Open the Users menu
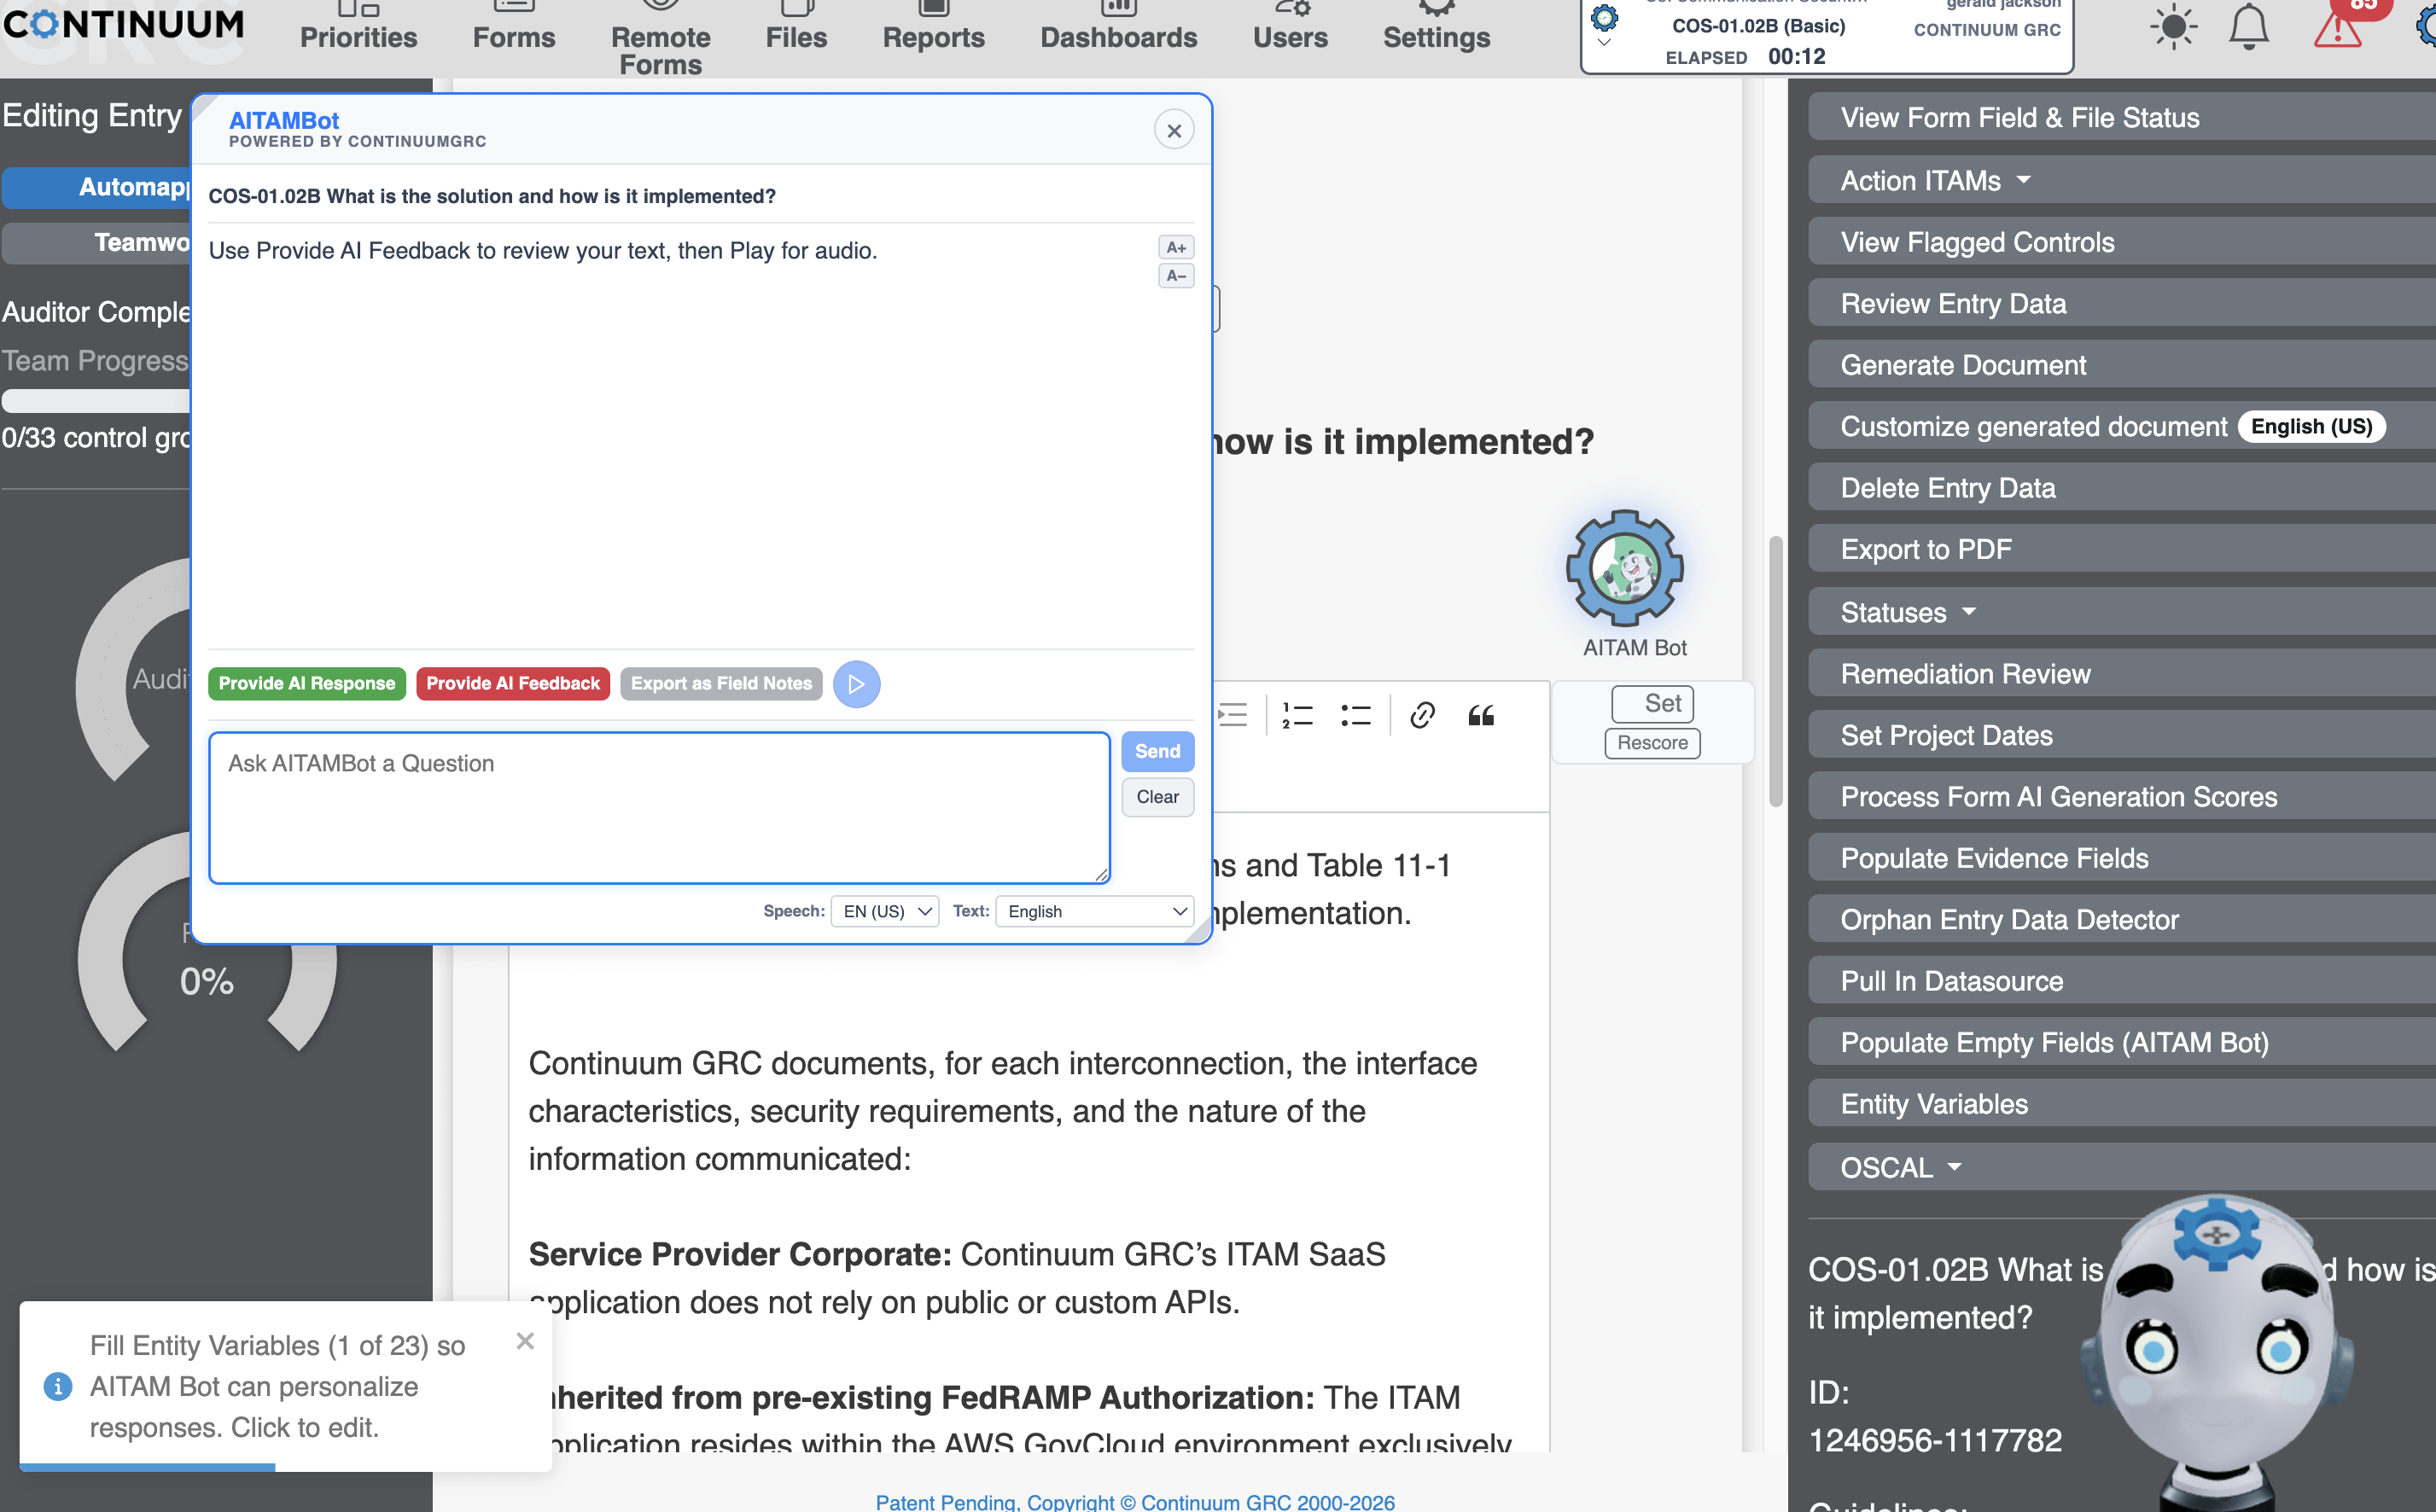Viewport: 2436px width, 1512px height. point(1290,27)
